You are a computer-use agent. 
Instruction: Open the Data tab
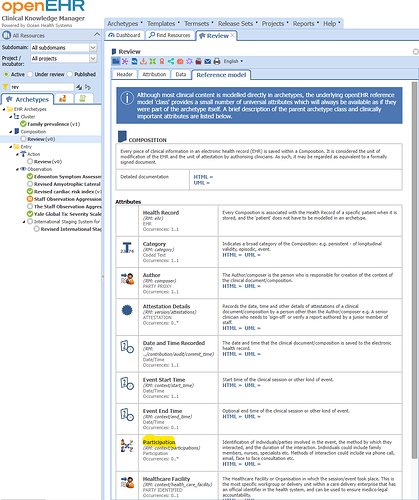tap(181, 75)
